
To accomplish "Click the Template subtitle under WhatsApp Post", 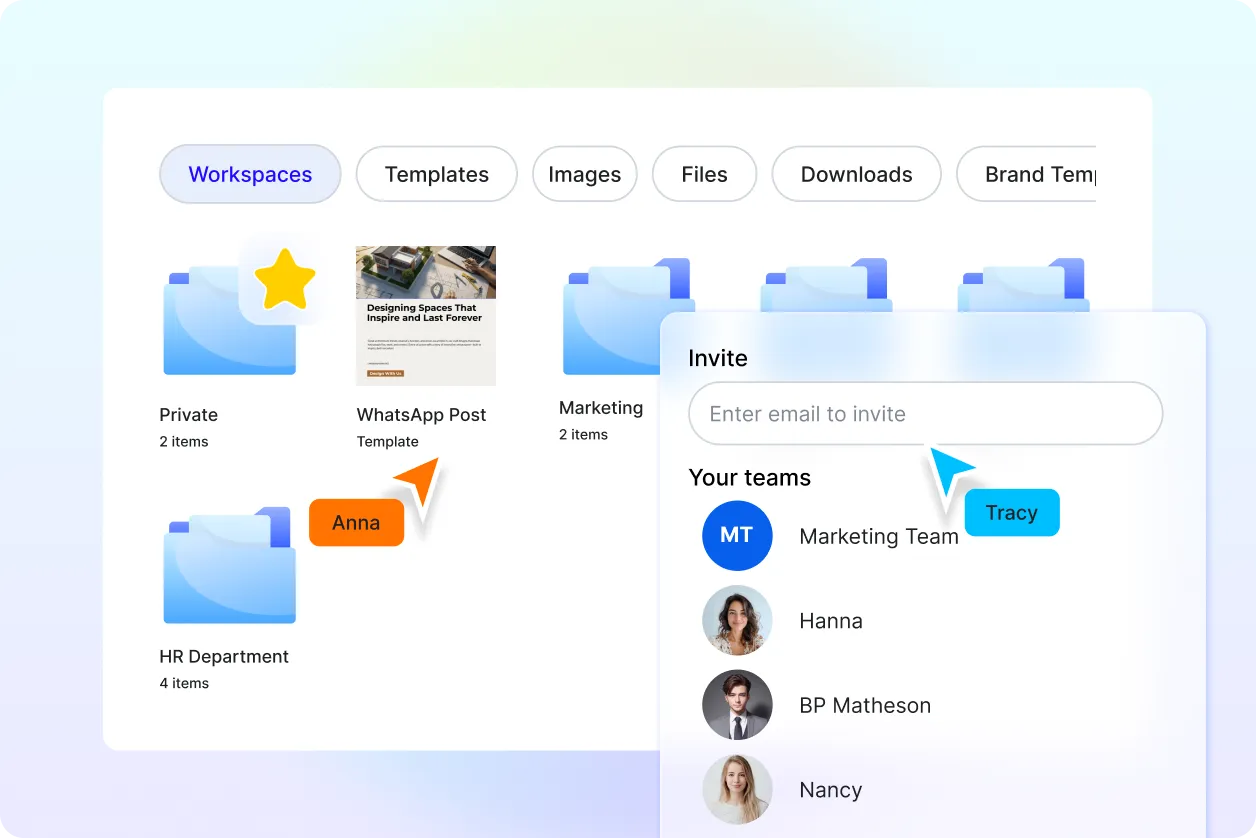I will tap(387, 441).
